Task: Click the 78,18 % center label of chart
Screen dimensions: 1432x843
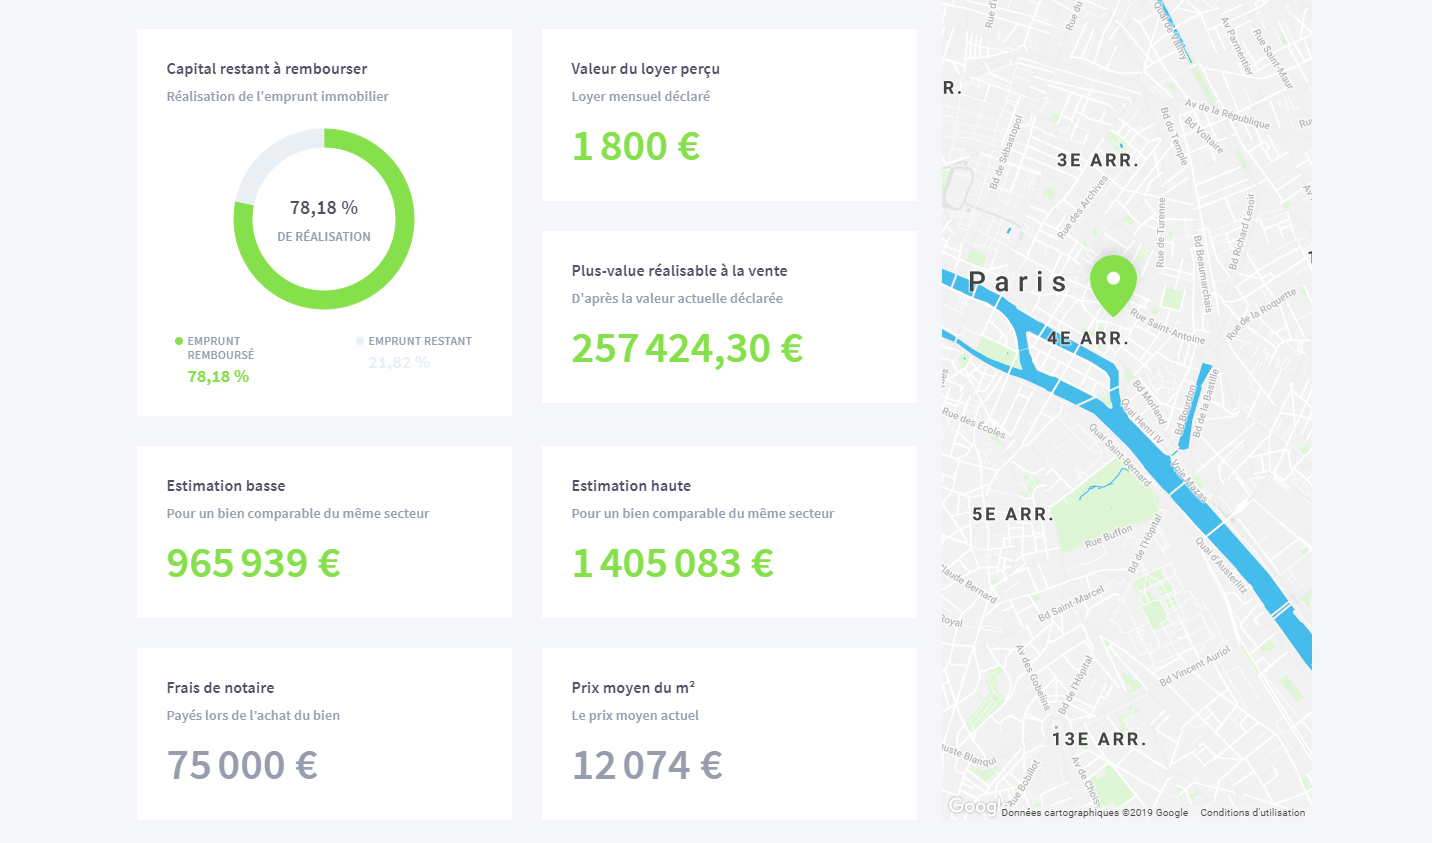Action: (324, 208)
